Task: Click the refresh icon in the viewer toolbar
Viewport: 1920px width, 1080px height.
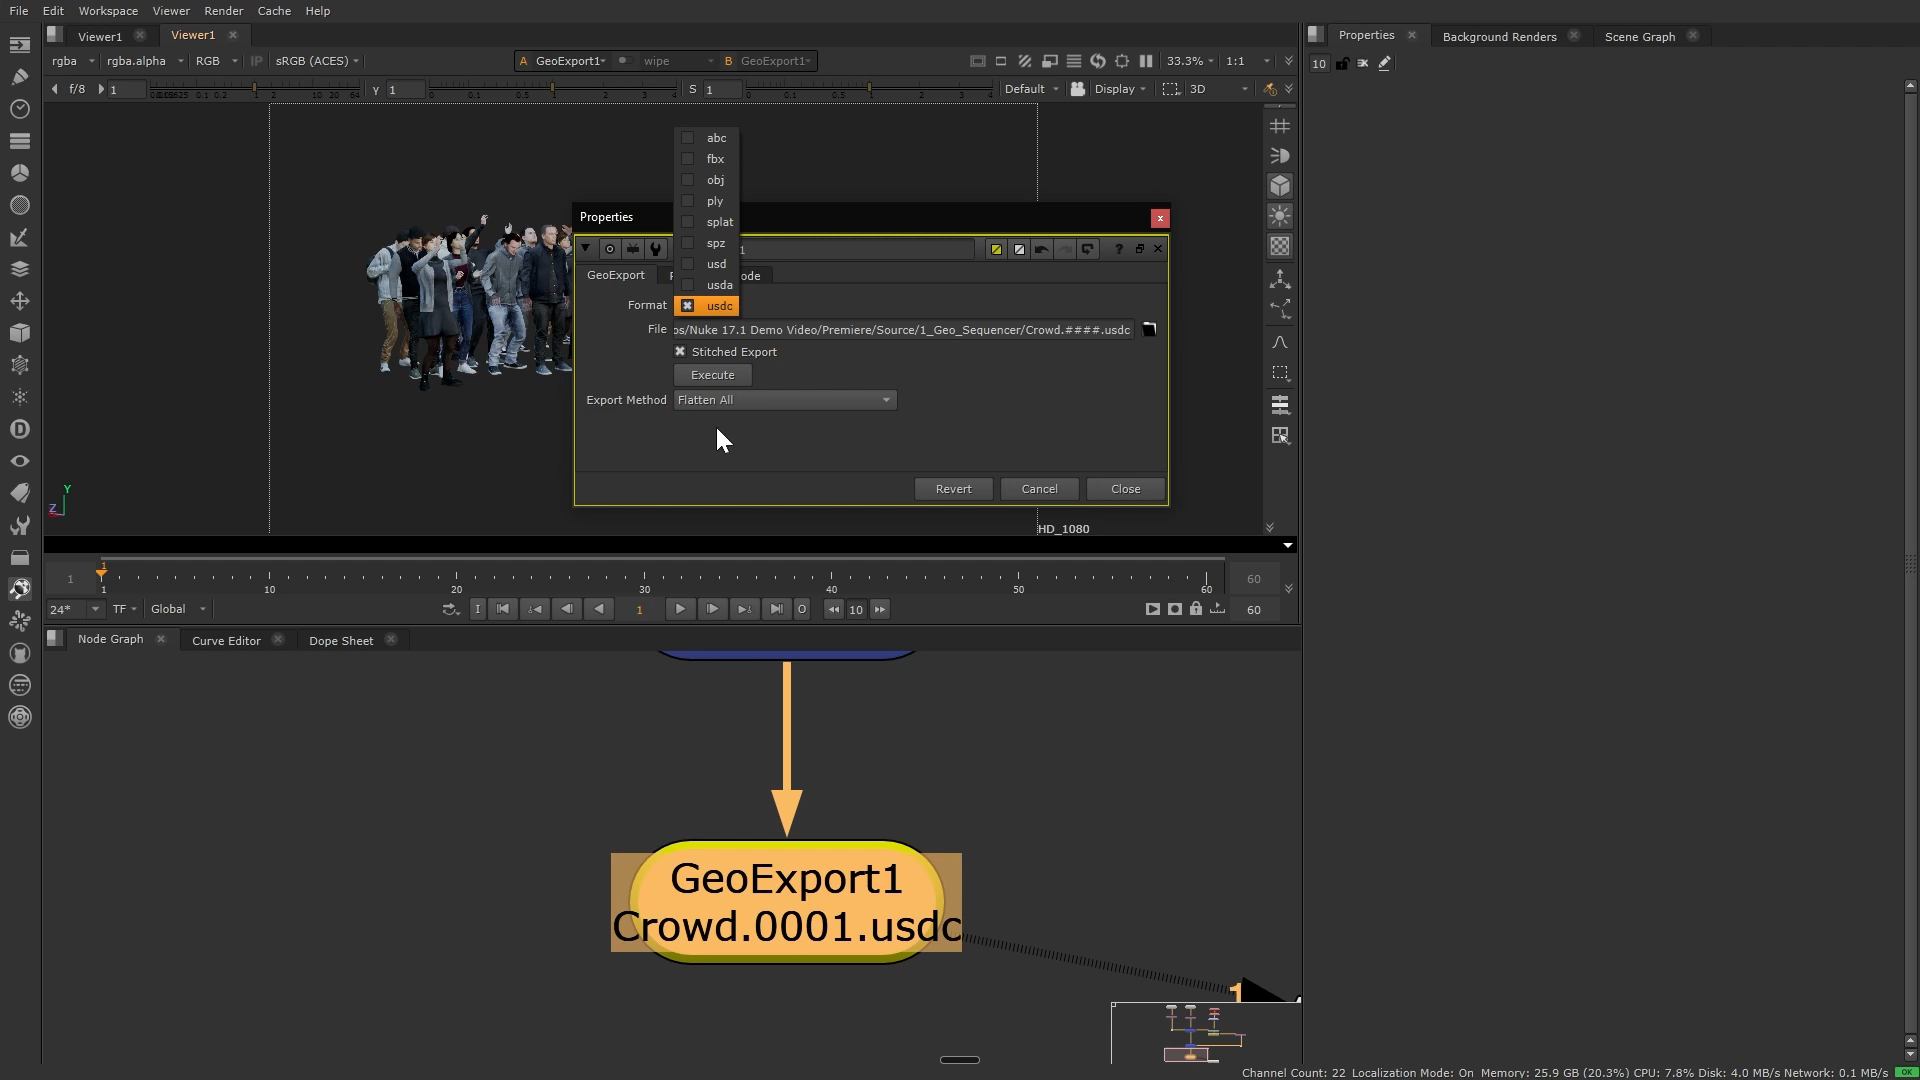Action: coord(1098,61)
